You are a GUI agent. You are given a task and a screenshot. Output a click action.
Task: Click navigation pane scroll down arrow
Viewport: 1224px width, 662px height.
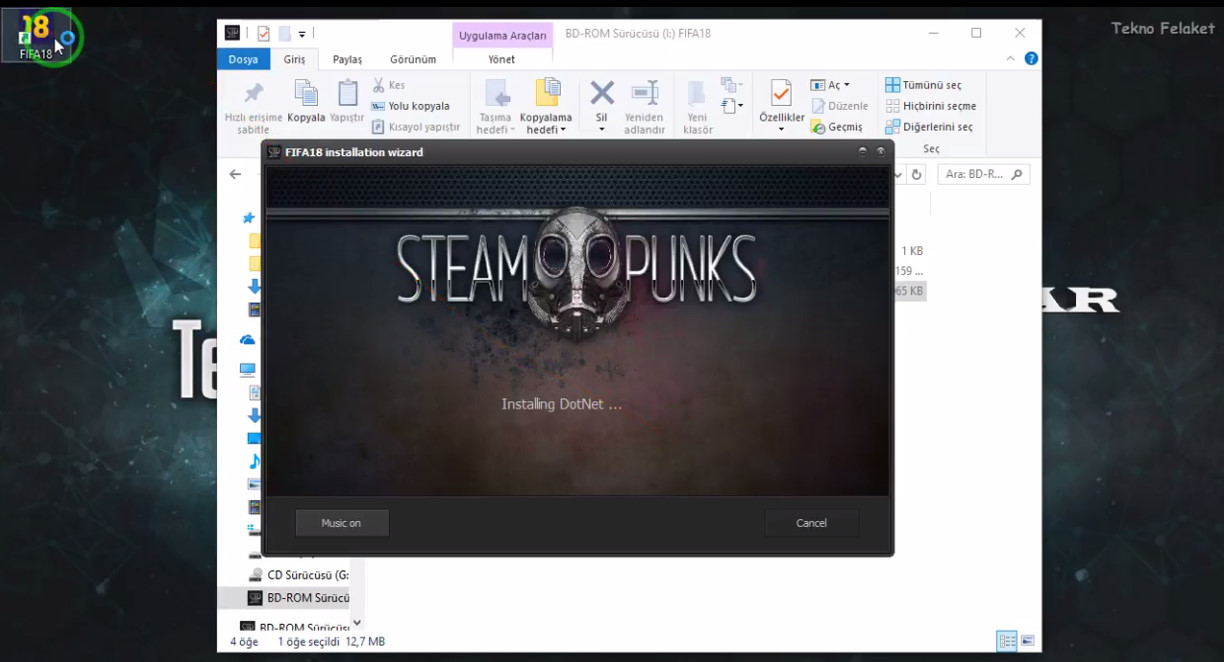pyautogui.click(x=358, y=622)
